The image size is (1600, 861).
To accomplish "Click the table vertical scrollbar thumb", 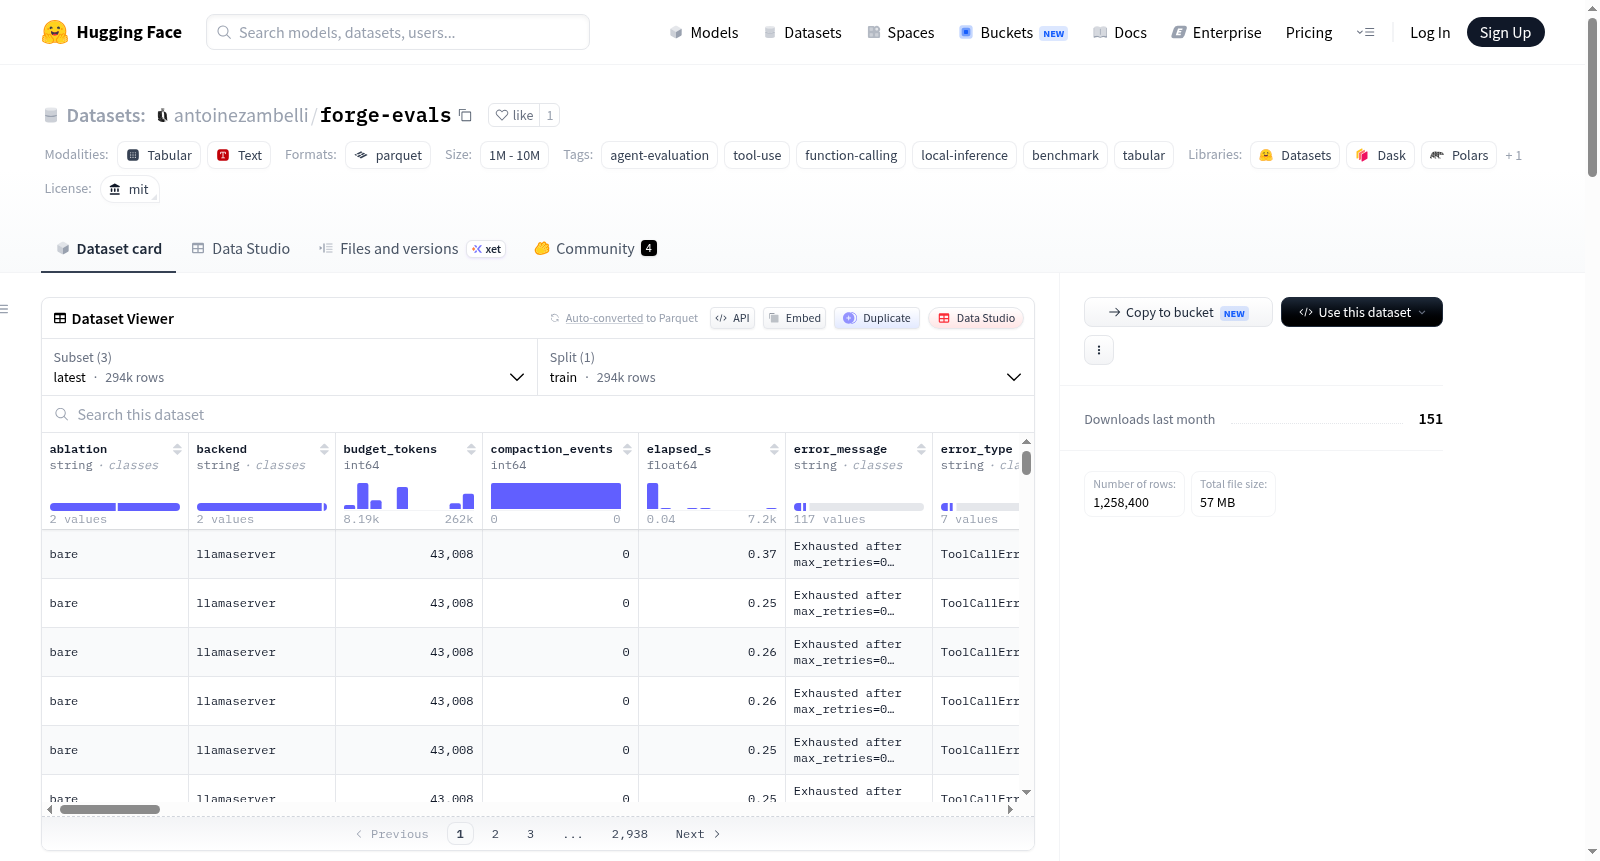I will pos(1026,463).
